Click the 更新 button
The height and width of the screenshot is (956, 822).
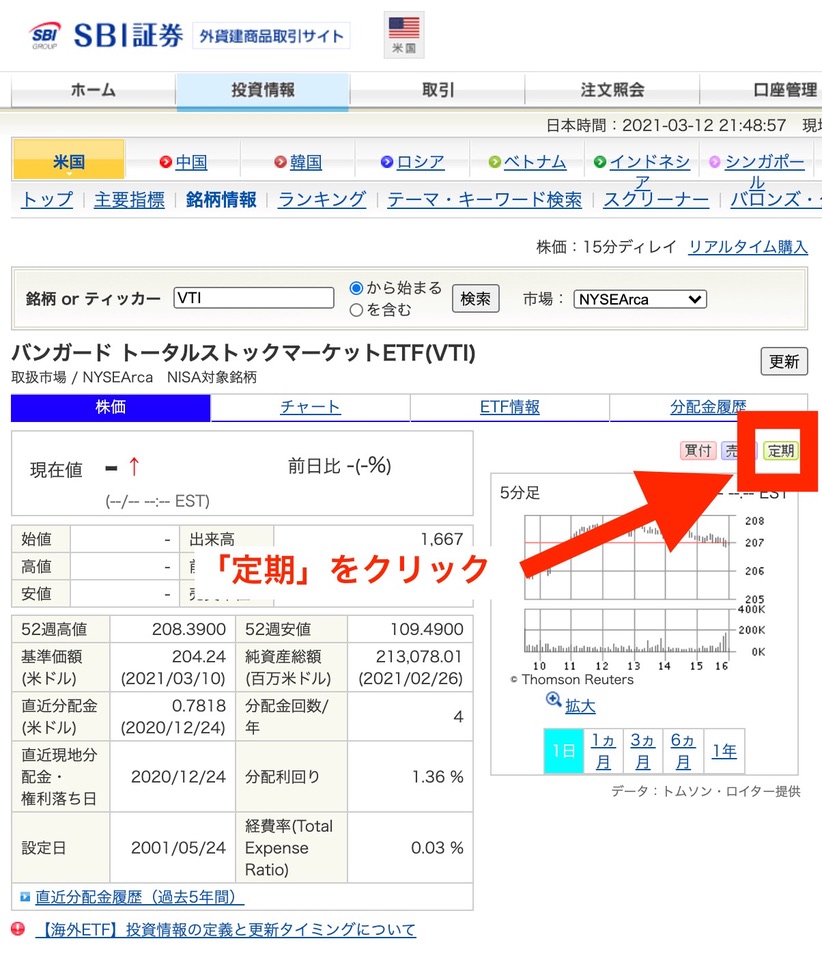click(784, 362)
